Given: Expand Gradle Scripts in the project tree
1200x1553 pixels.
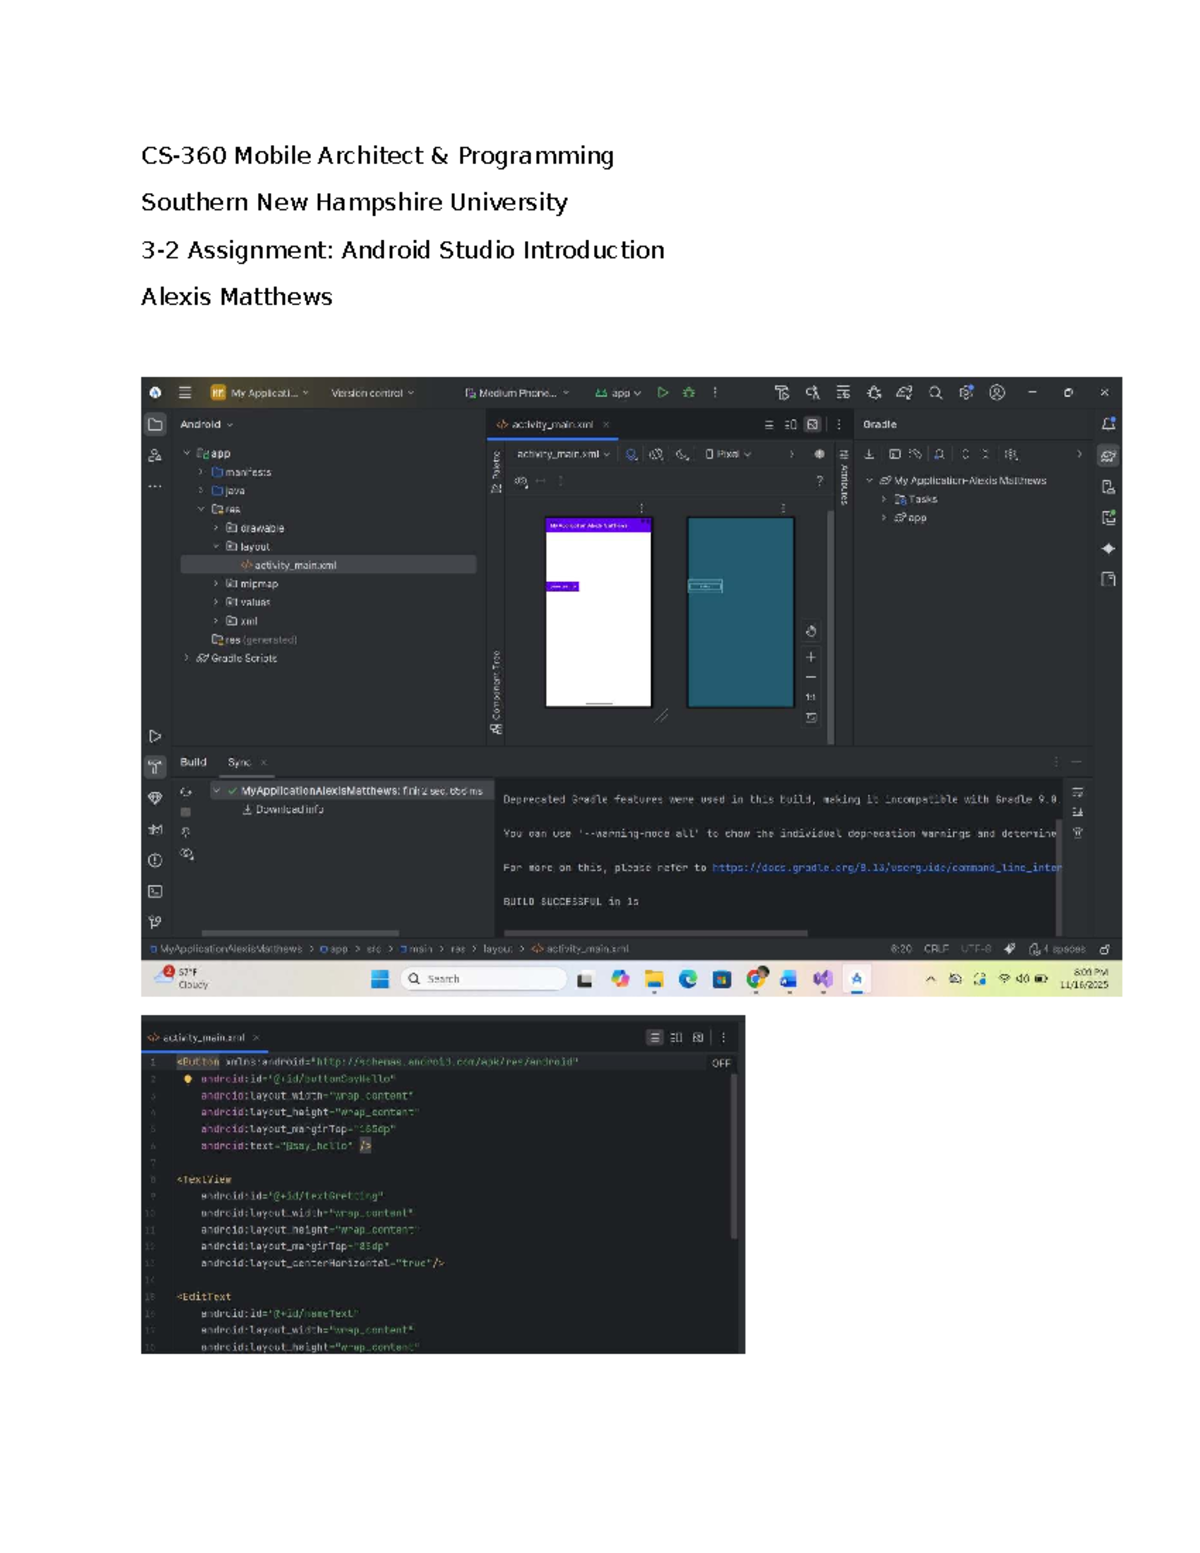Looking at the screenshot, I should point(187,658).
